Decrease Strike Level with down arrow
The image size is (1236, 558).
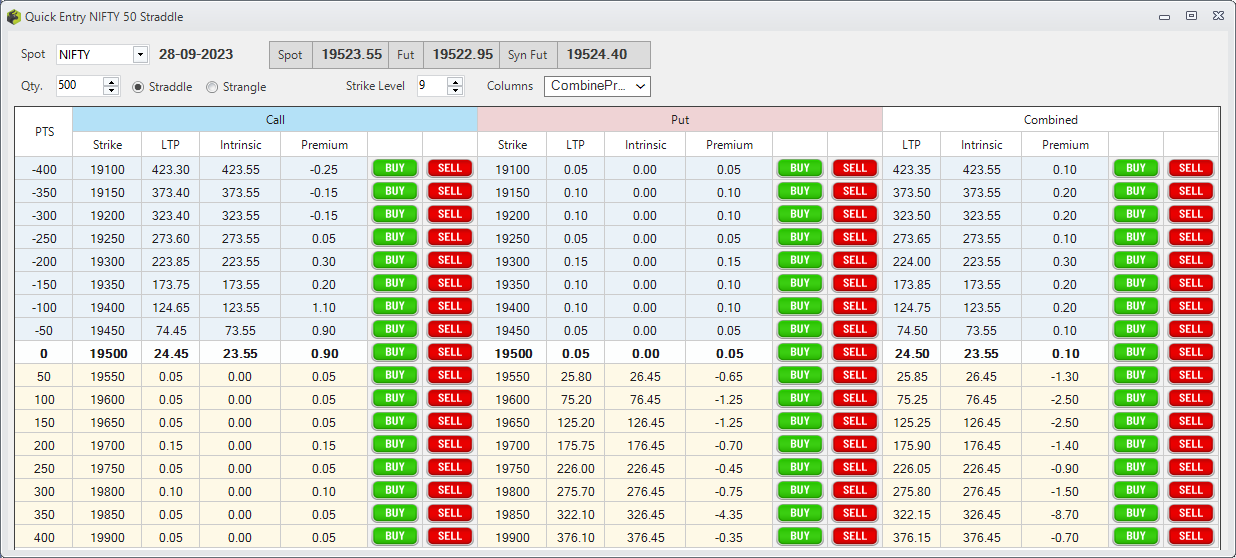456,91
